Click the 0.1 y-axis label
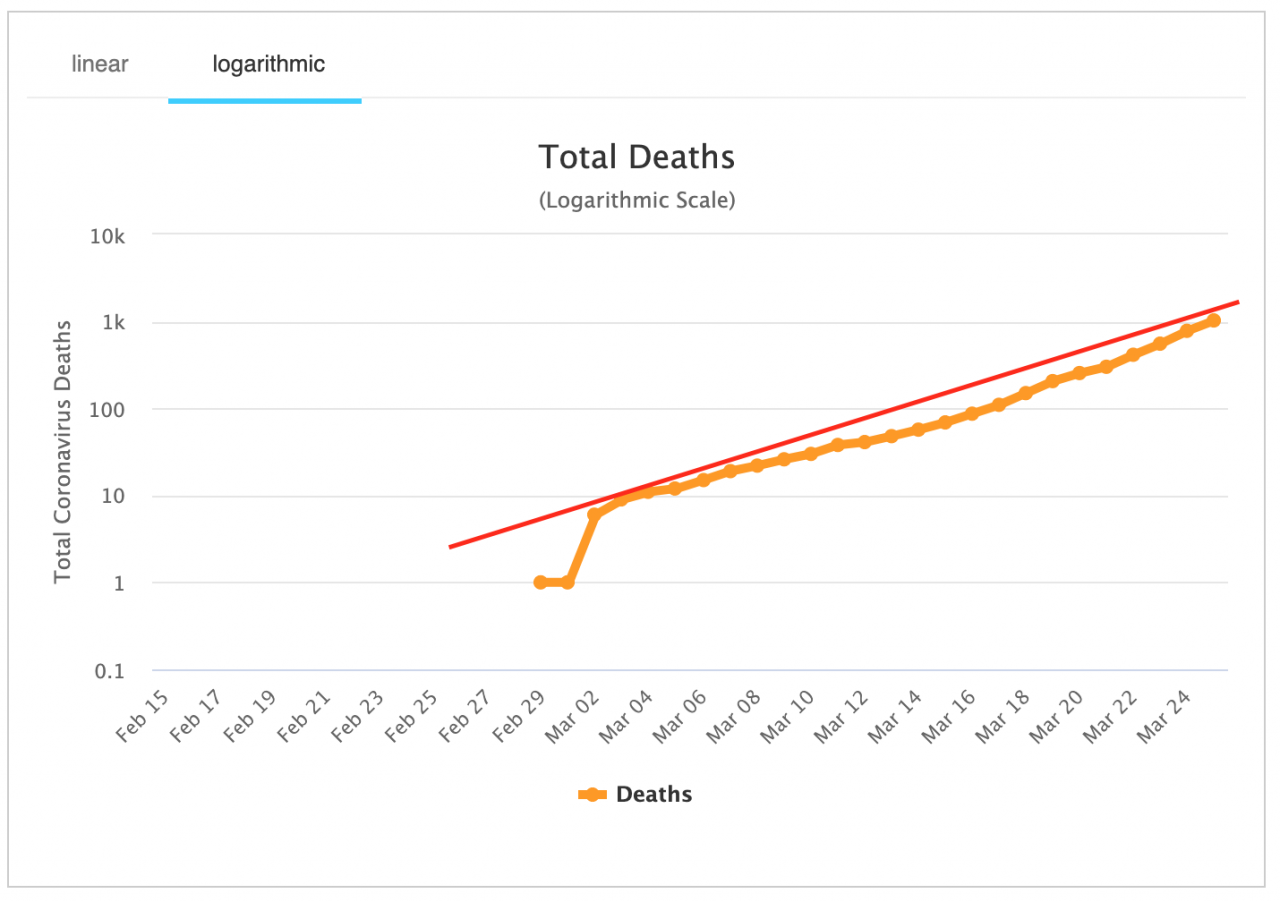The width and height of the screenshot is (1280, 902). pyautogui.click(x=108, y=671)
